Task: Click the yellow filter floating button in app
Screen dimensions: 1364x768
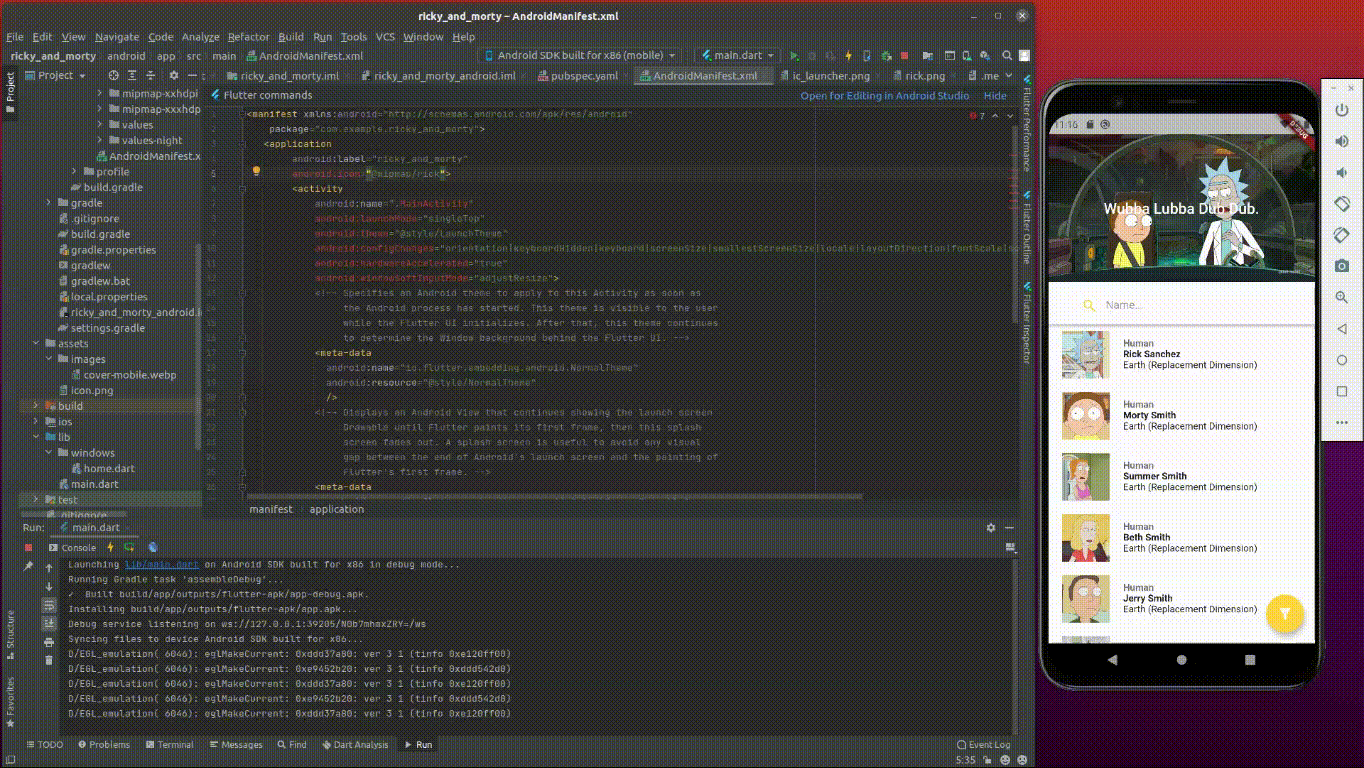Action: [1285, 614]
